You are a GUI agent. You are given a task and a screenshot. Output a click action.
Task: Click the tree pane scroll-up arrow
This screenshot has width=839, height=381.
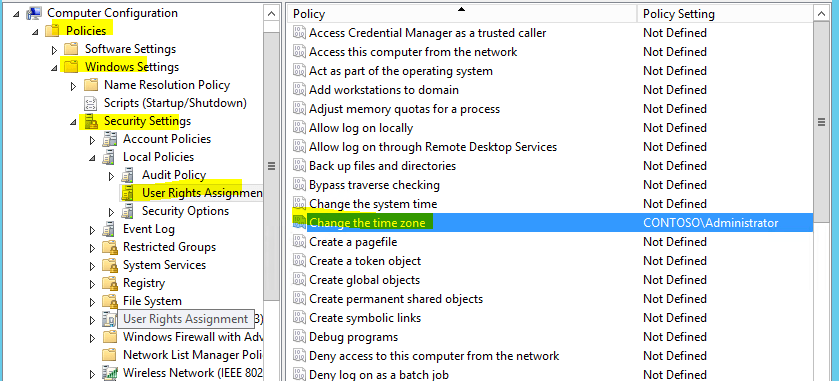pos(272,13)
